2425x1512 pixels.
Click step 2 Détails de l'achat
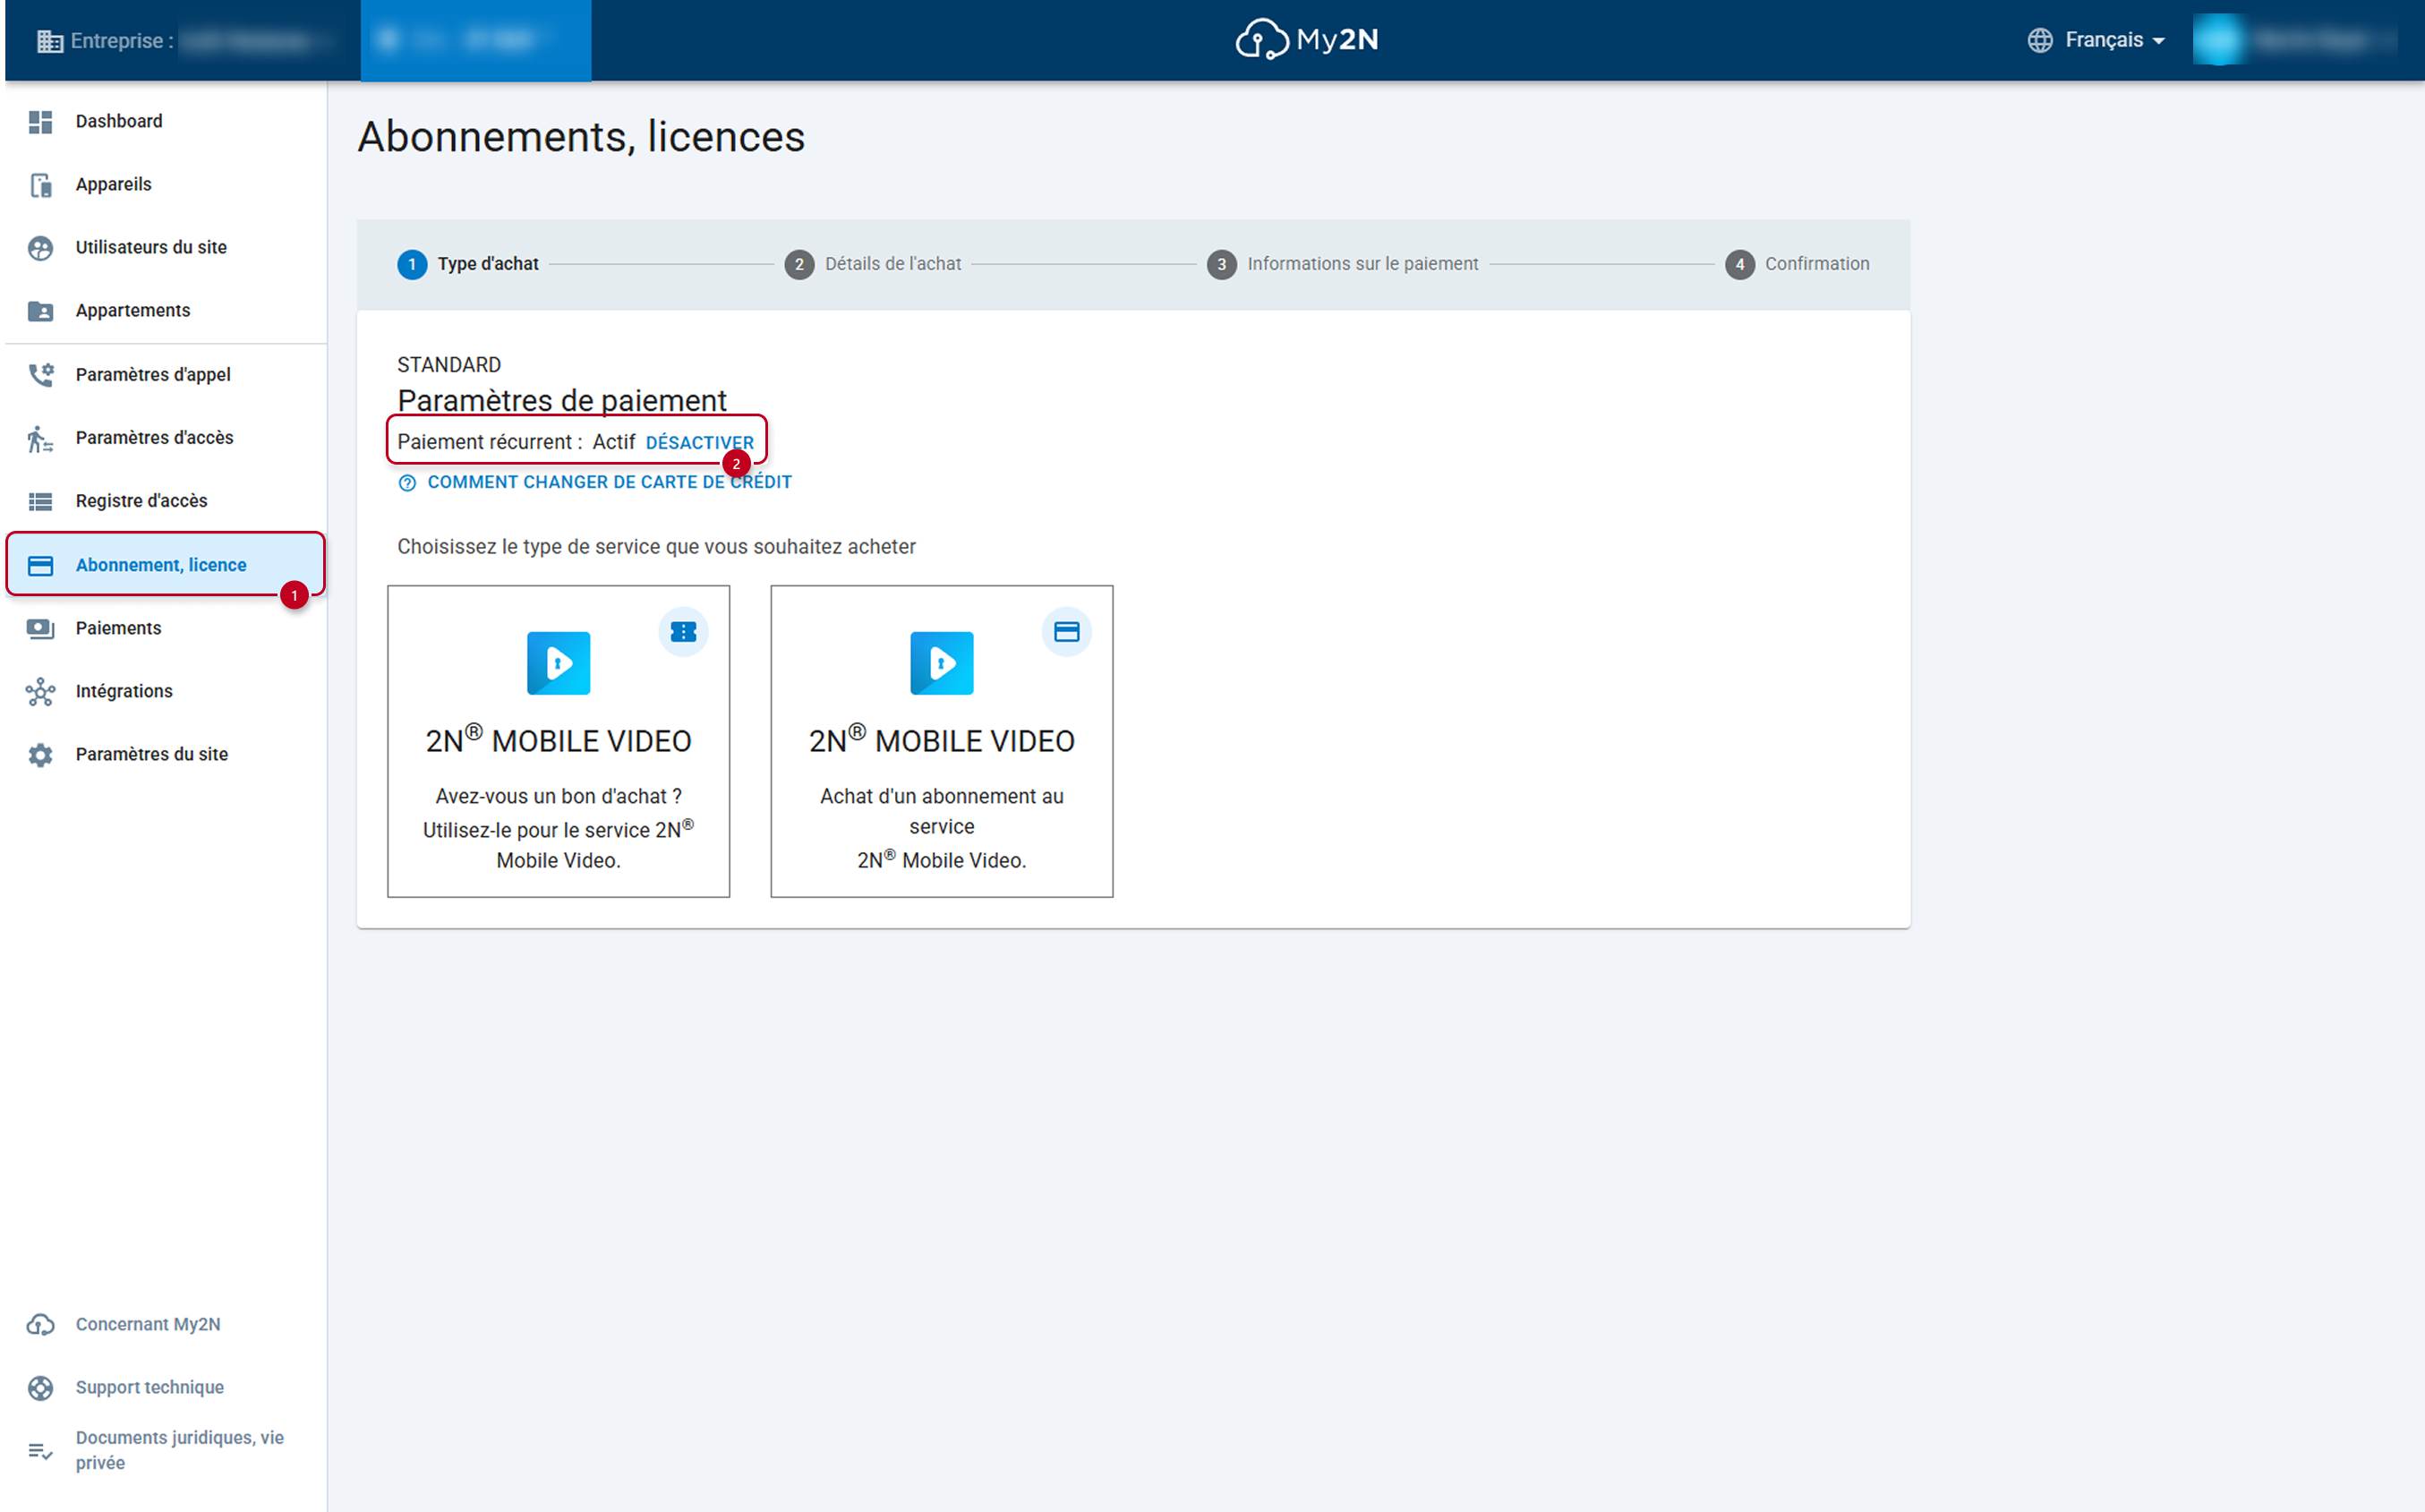pyautogui.click(x=873, y=265)
